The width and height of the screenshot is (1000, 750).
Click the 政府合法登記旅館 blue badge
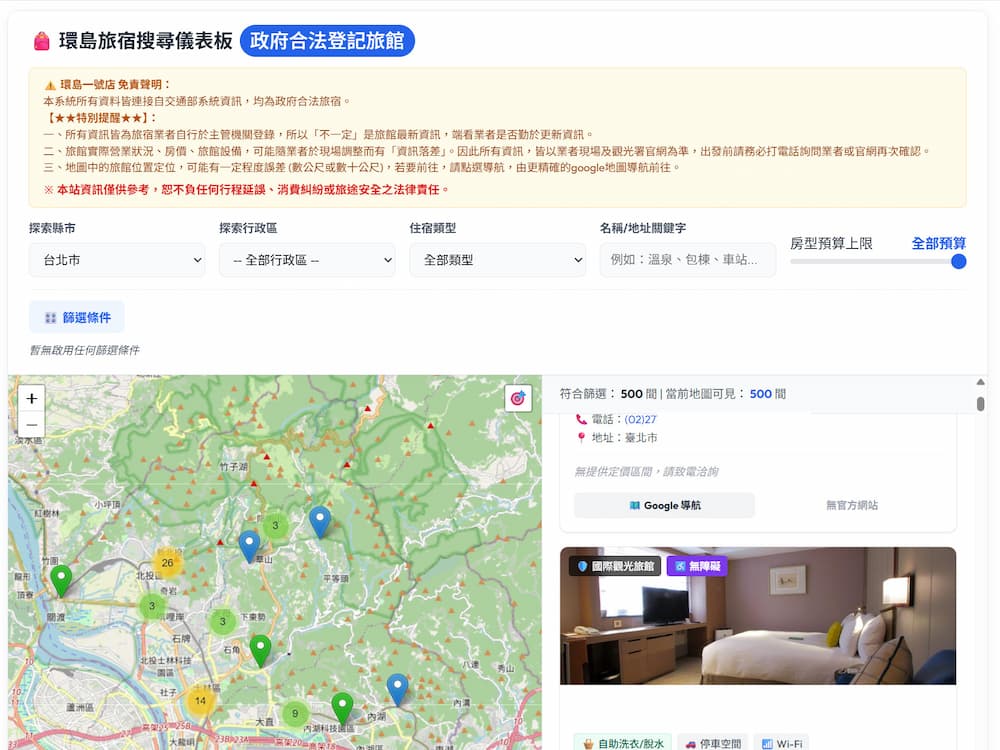point(327,41)
